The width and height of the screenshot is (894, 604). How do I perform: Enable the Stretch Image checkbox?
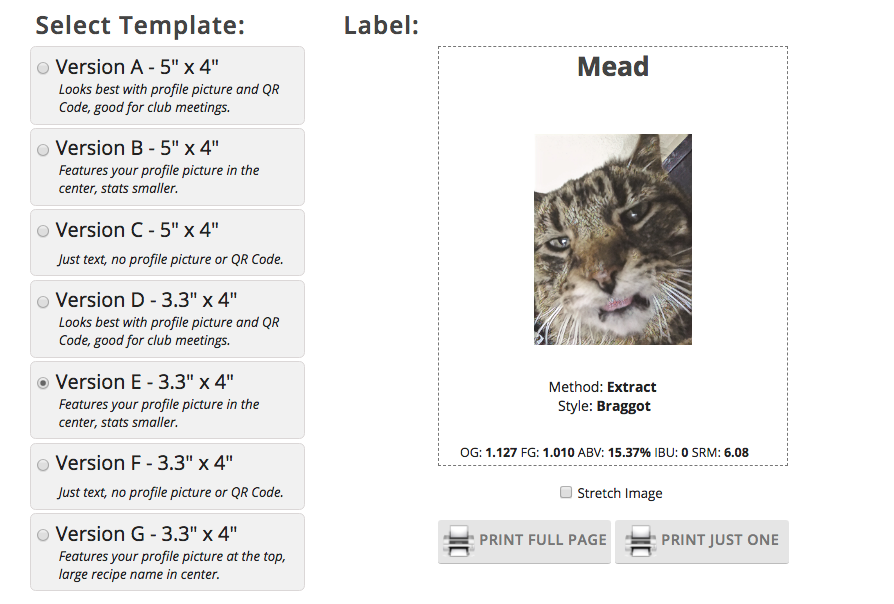pyautogui.click(x=566, y=492)
